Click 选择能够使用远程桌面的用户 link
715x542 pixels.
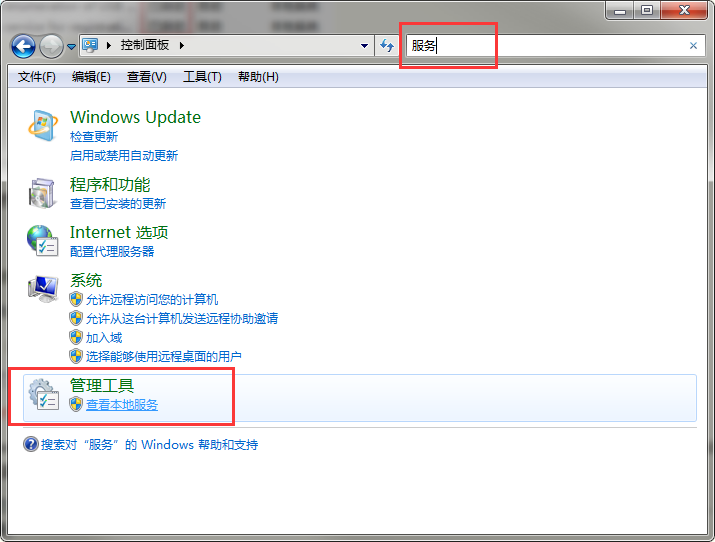point(164,356)
